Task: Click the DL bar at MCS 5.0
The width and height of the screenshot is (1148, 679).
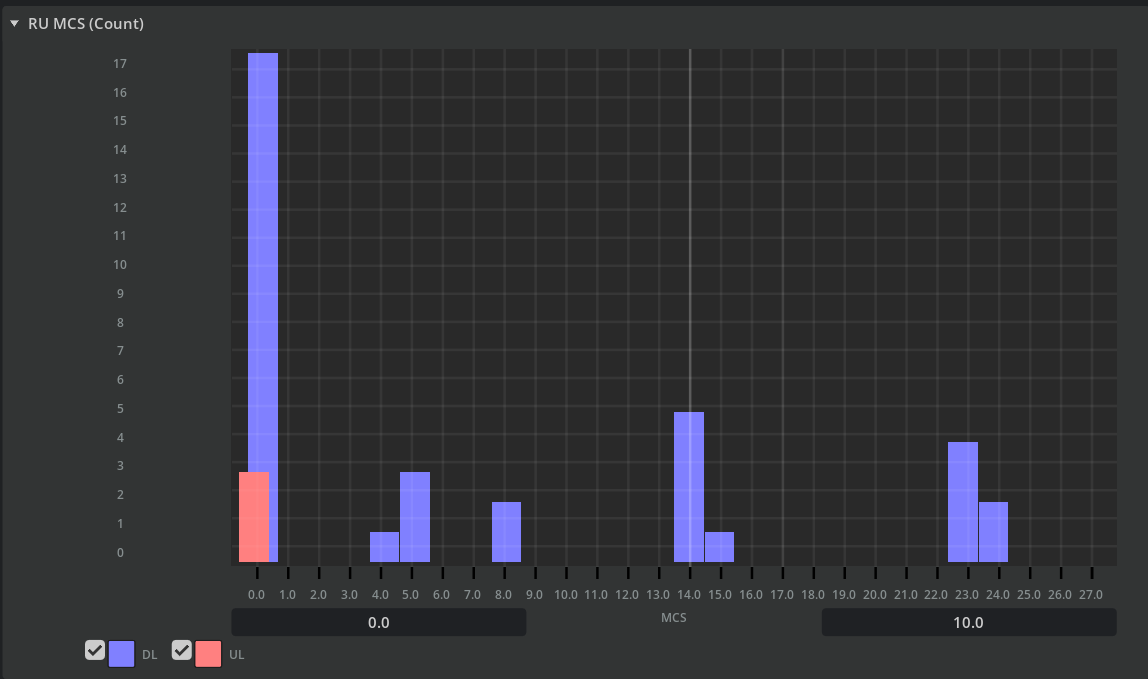Action: pos(415,517)
